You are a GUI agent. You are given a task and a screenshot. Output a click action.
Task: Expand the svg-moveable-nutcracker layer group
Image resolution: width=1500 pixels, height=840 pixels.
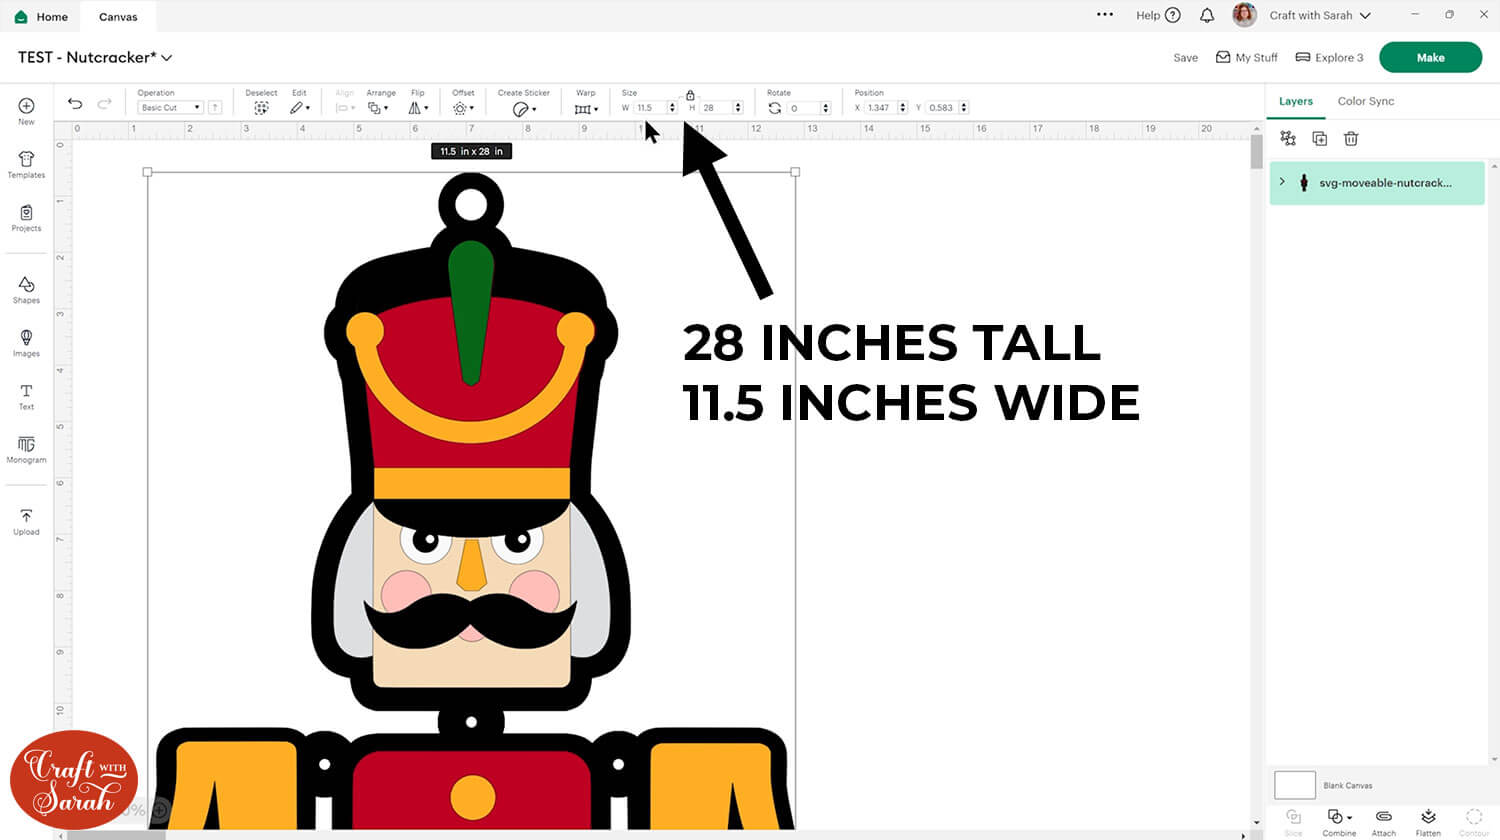point(1282,182)
